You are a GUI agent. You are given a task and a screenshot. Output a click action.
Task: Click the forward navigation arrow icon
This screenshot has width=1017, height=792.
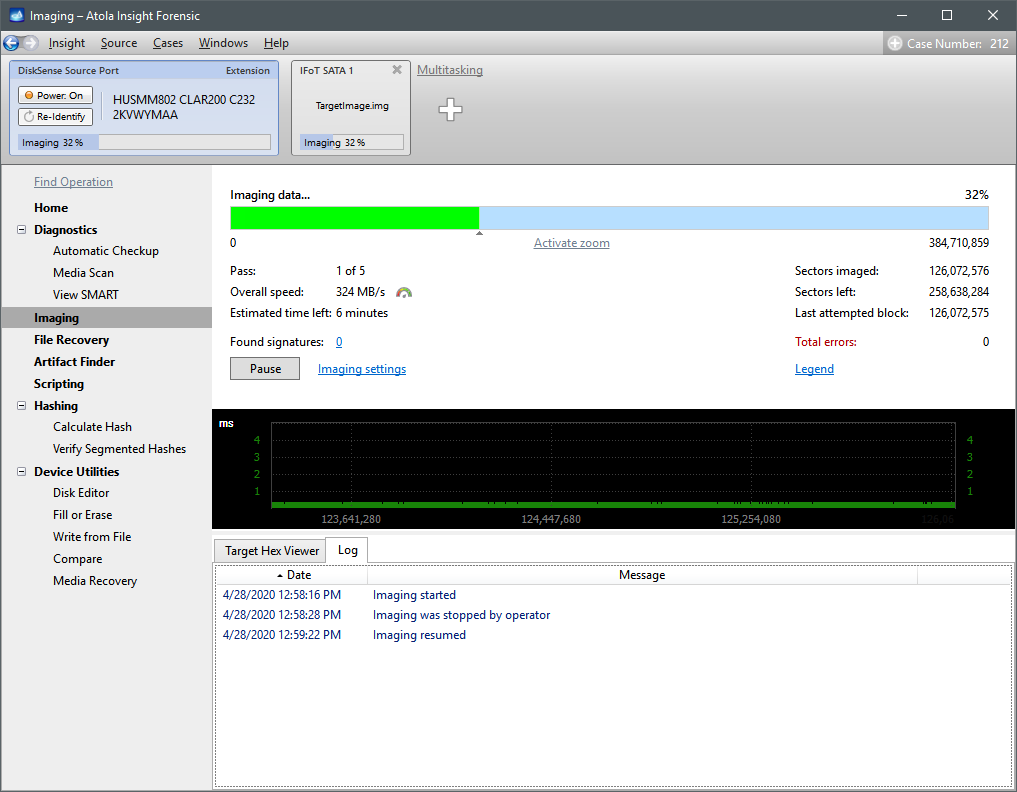pos(30,43)
